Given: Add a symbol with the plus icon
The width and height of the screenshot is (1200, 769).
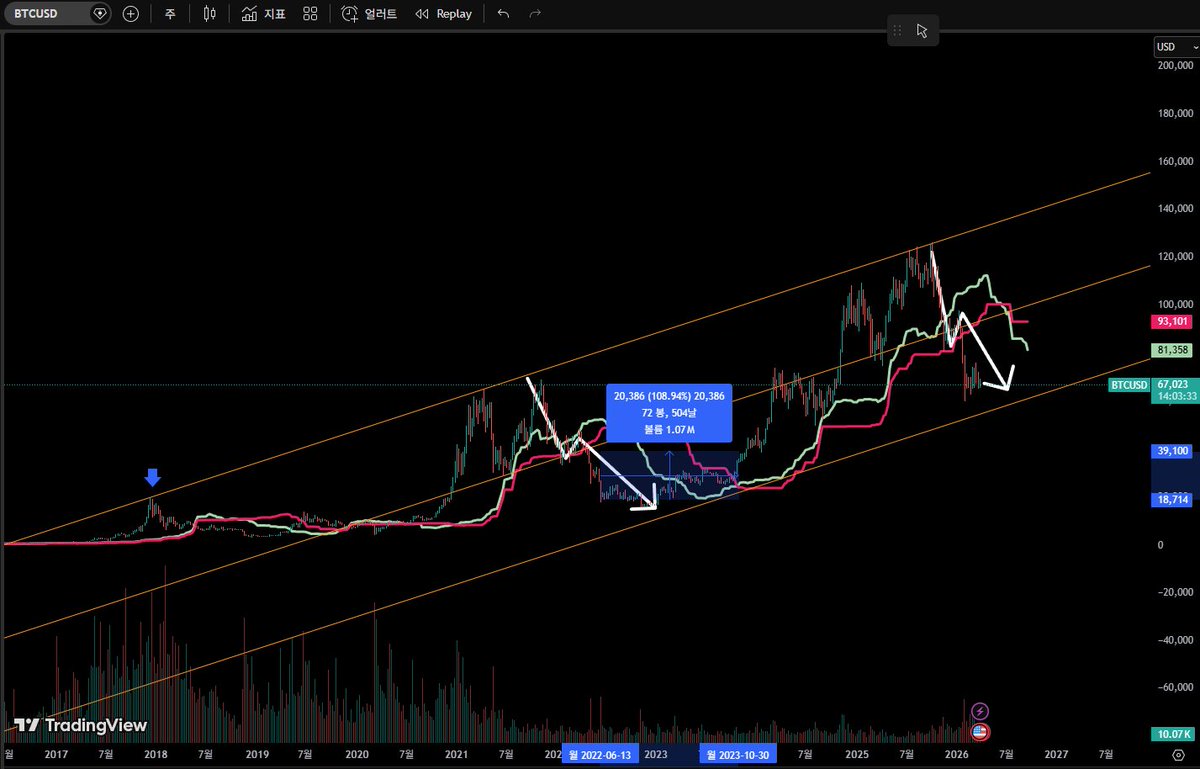Looking at the screenshot, I should pyautogui.click(x=131, y=14).
